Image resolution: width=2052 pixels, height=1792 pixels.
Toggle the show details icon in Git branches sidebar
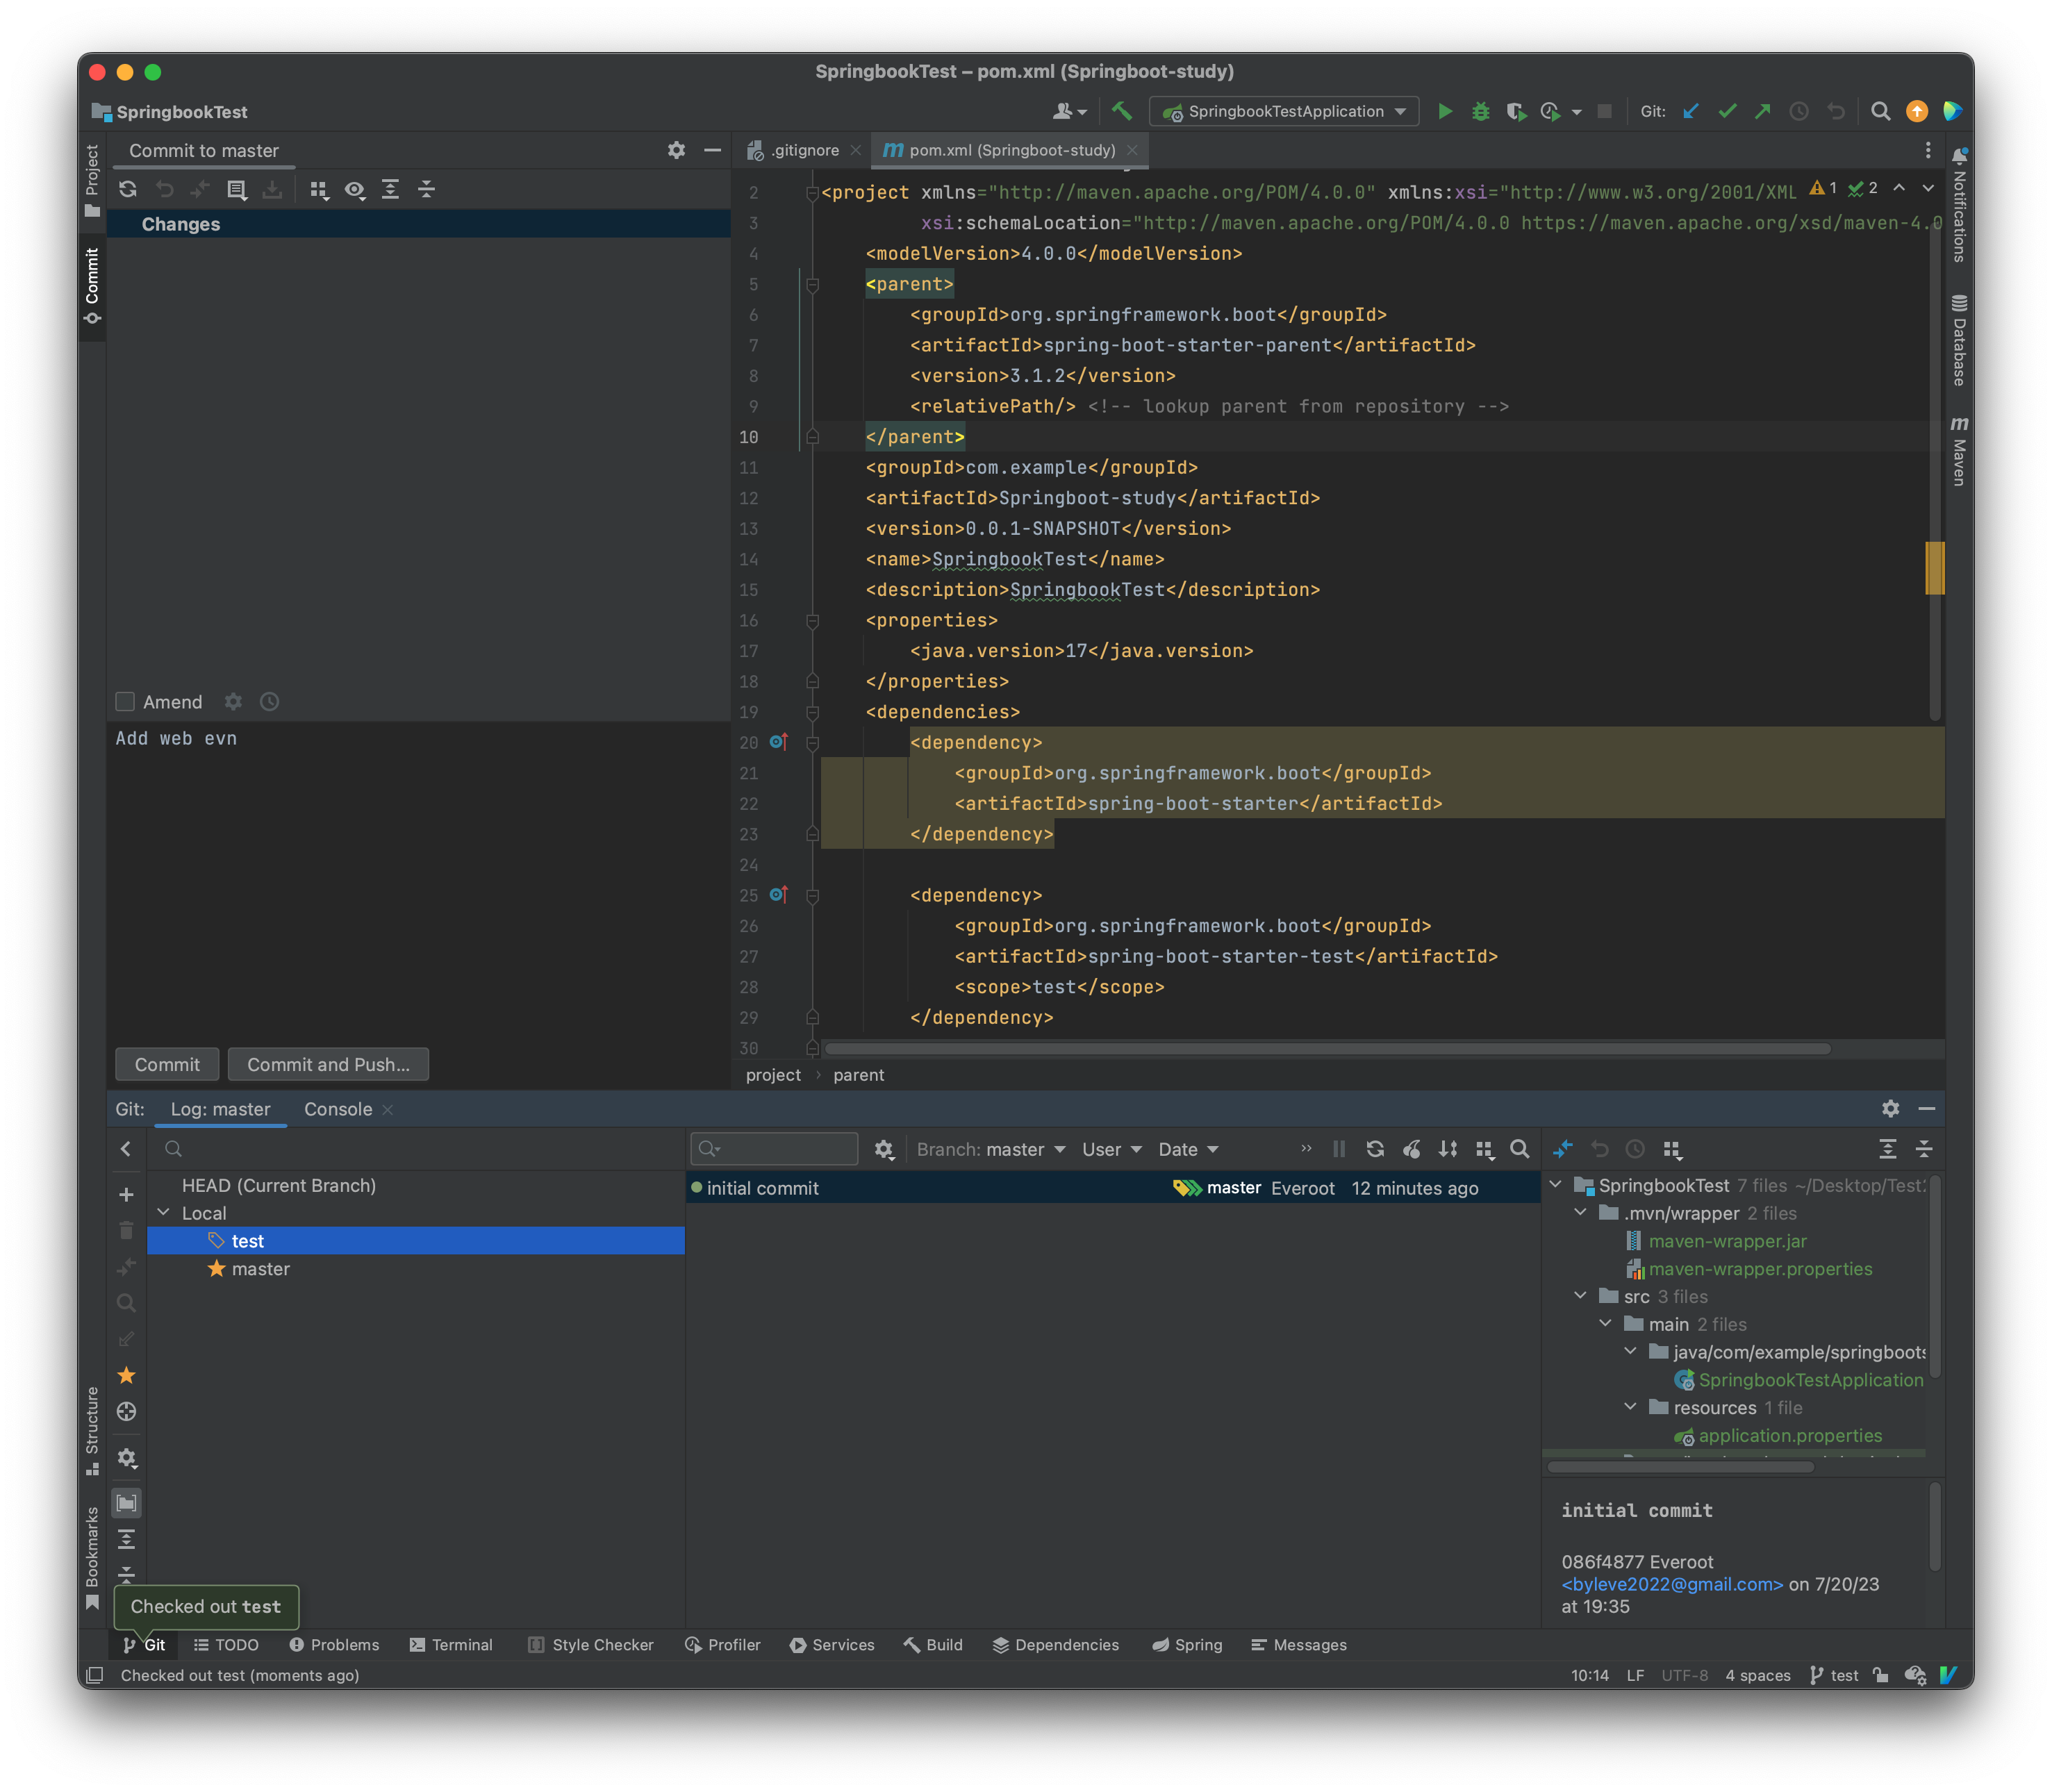[x=126, y=1503]
